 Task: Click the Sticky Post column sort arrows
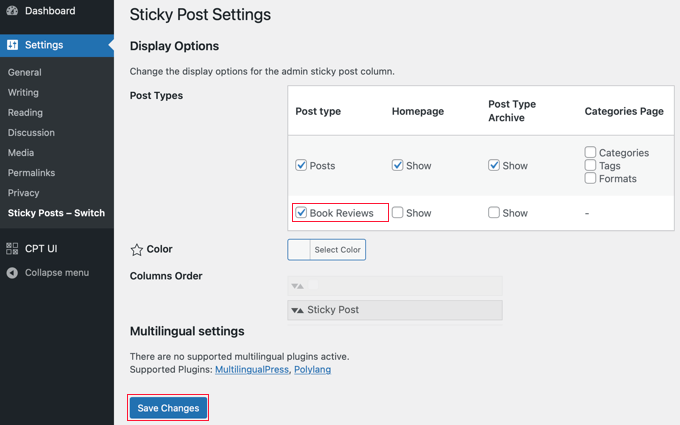(297, 310)
